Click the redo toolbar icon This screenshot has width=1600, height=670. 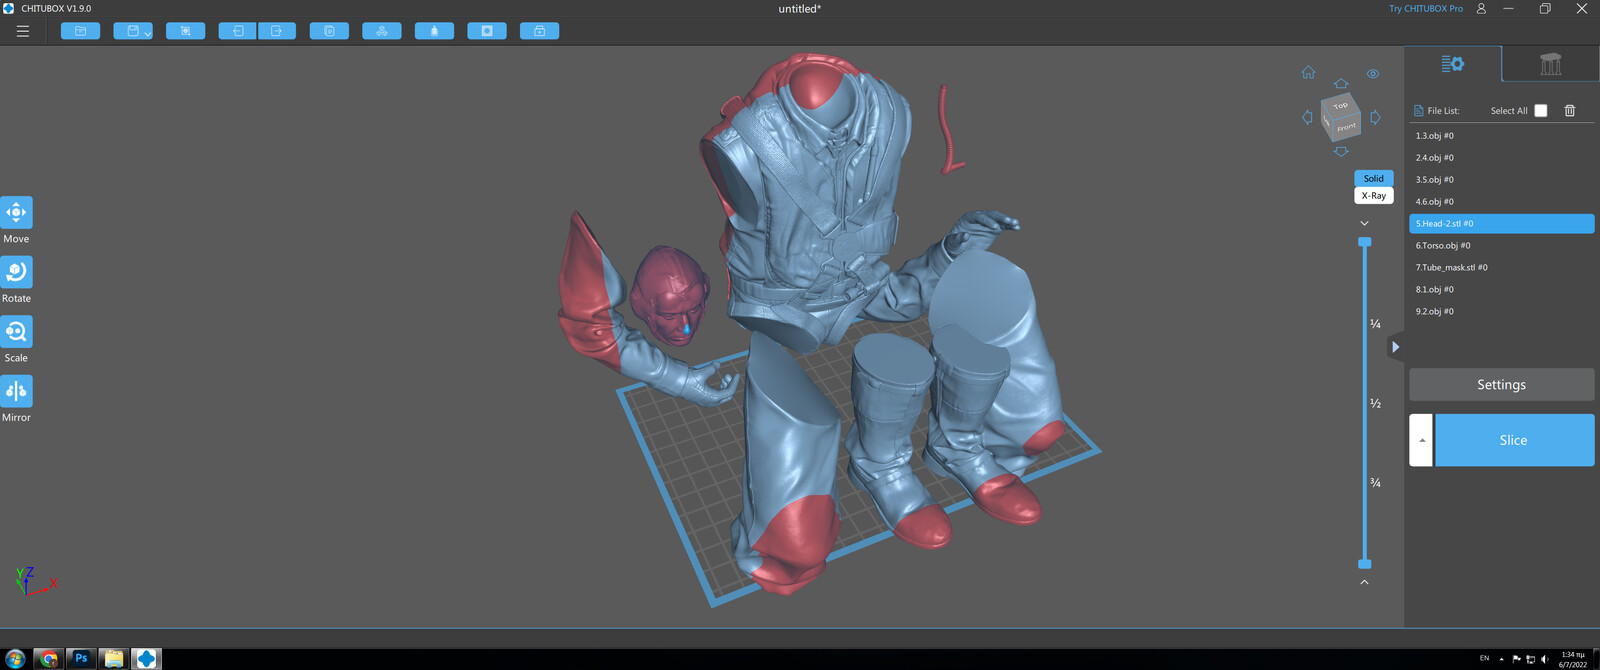pyautogui.click(x=277, y=31)
